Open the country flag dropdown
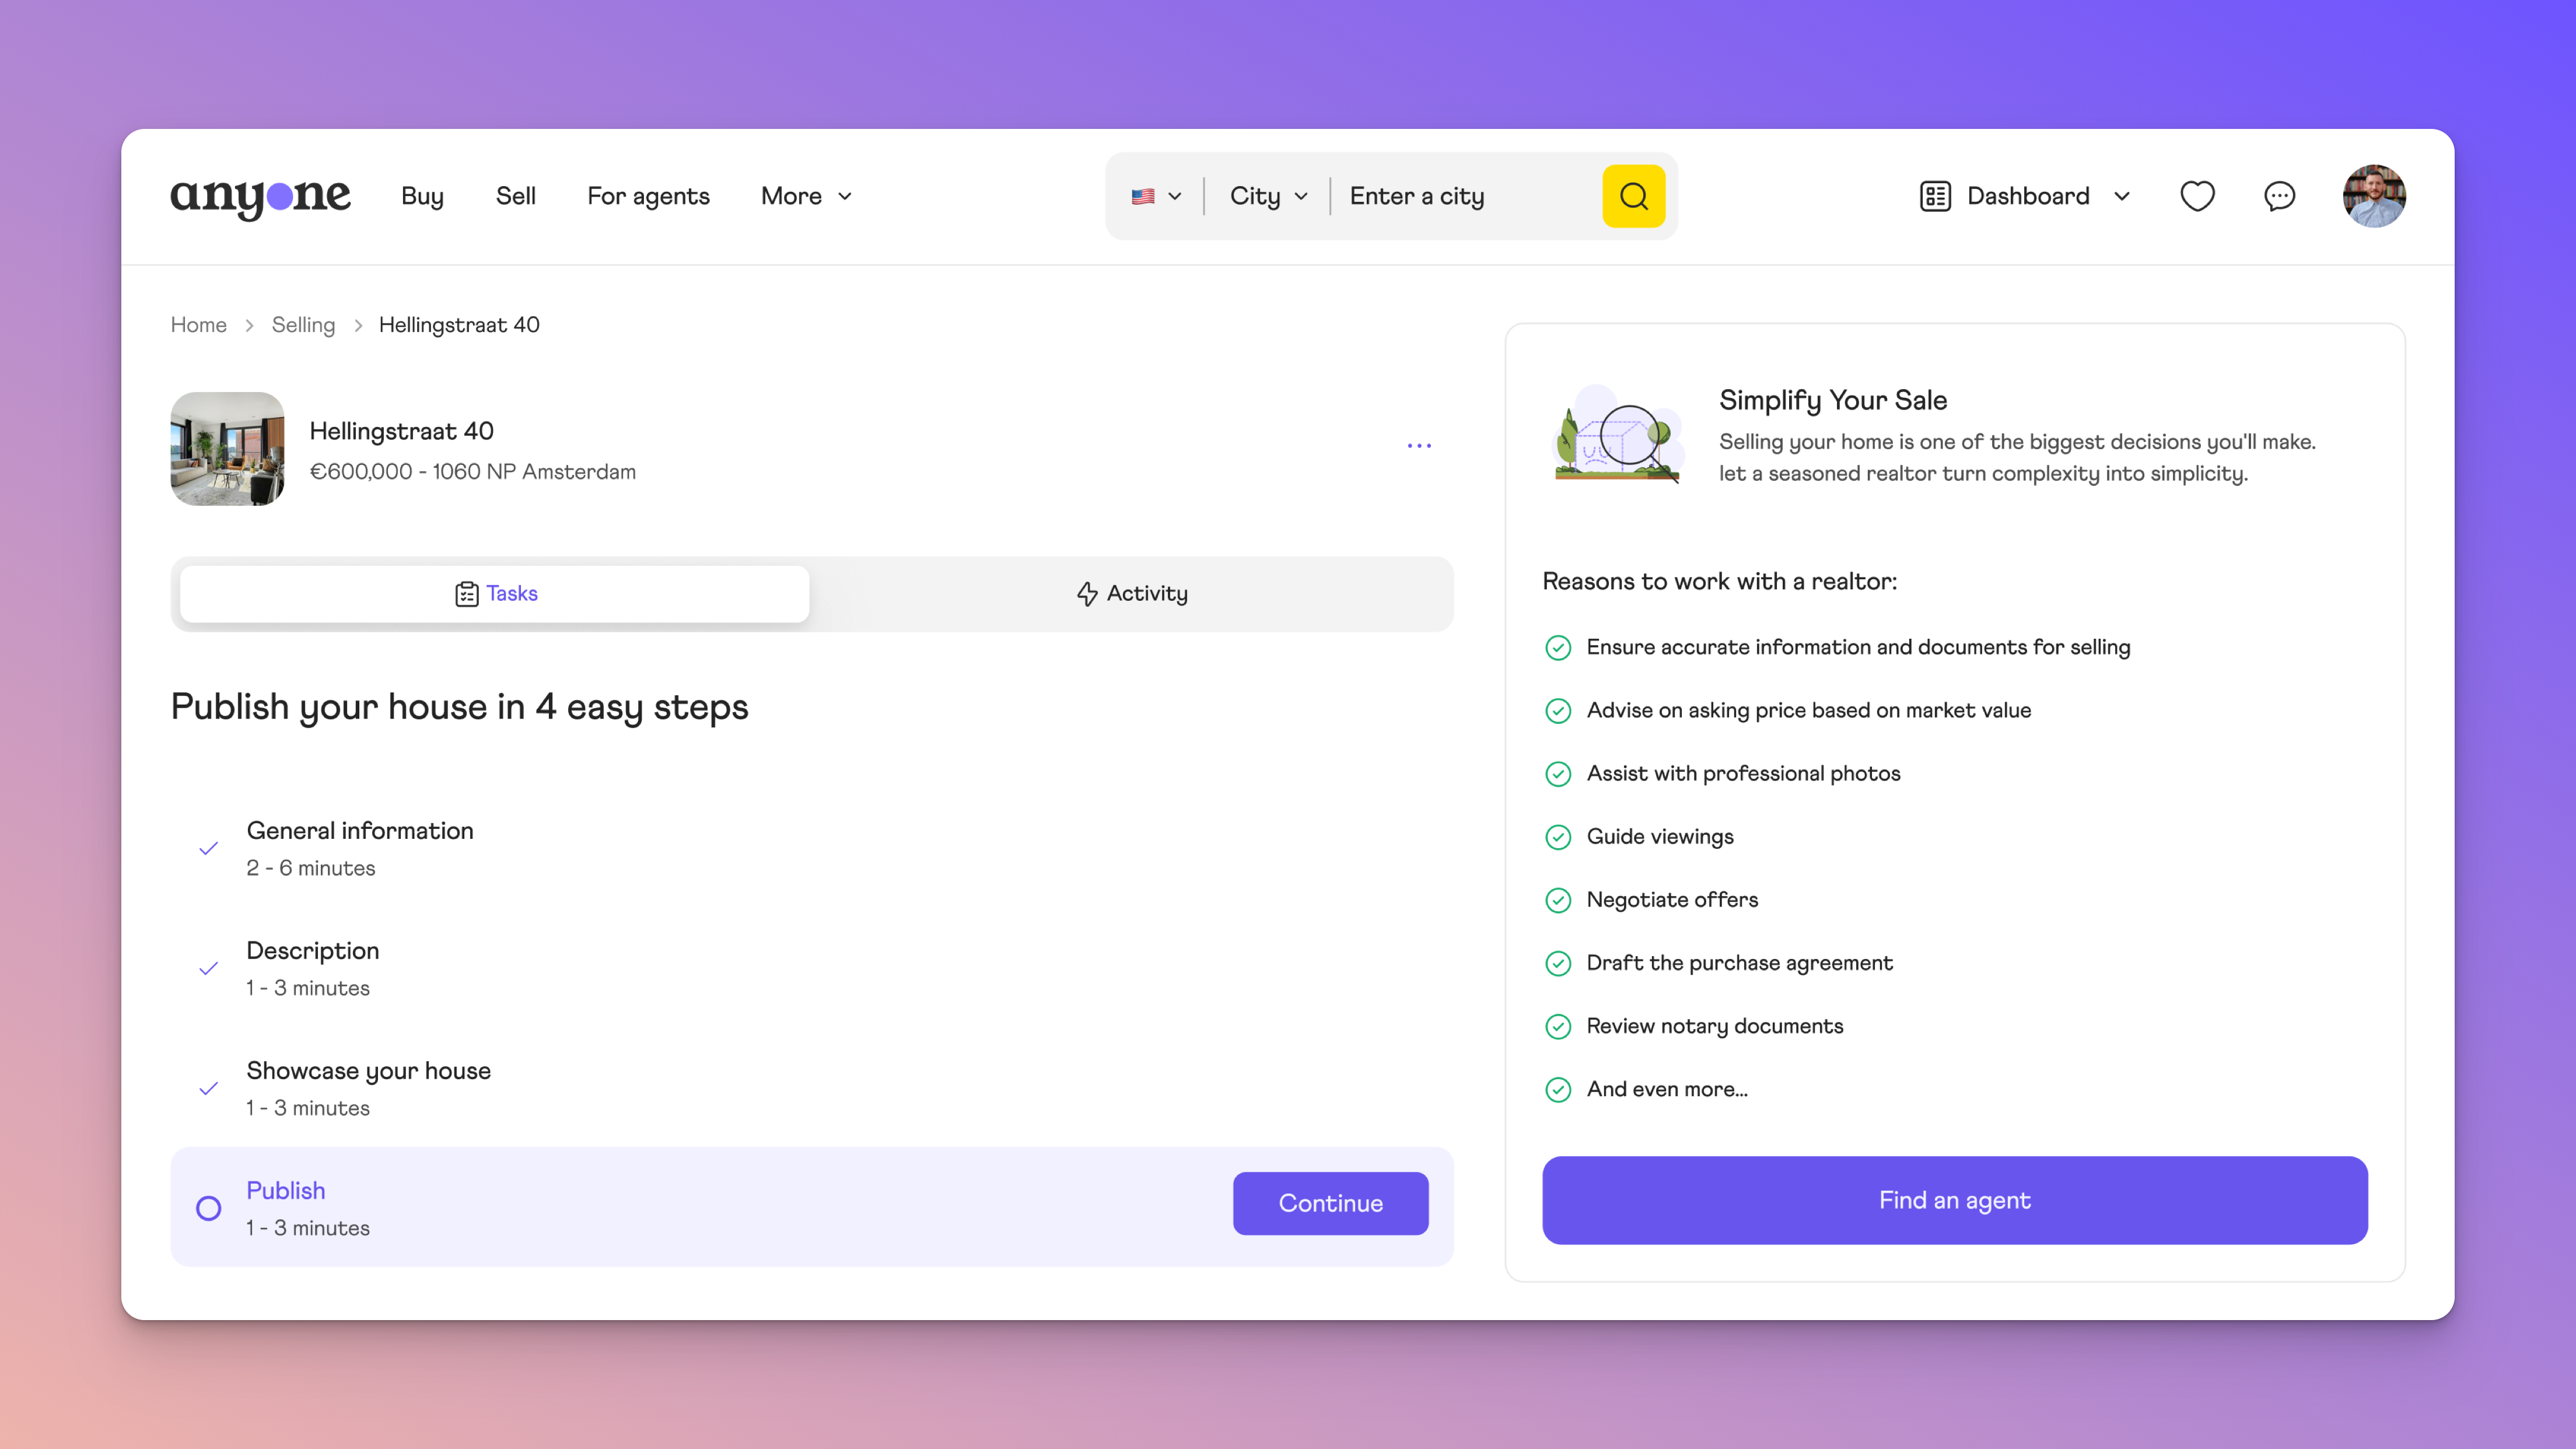This screenshot has width=2576, height=1449. [x=1156, y=196]
